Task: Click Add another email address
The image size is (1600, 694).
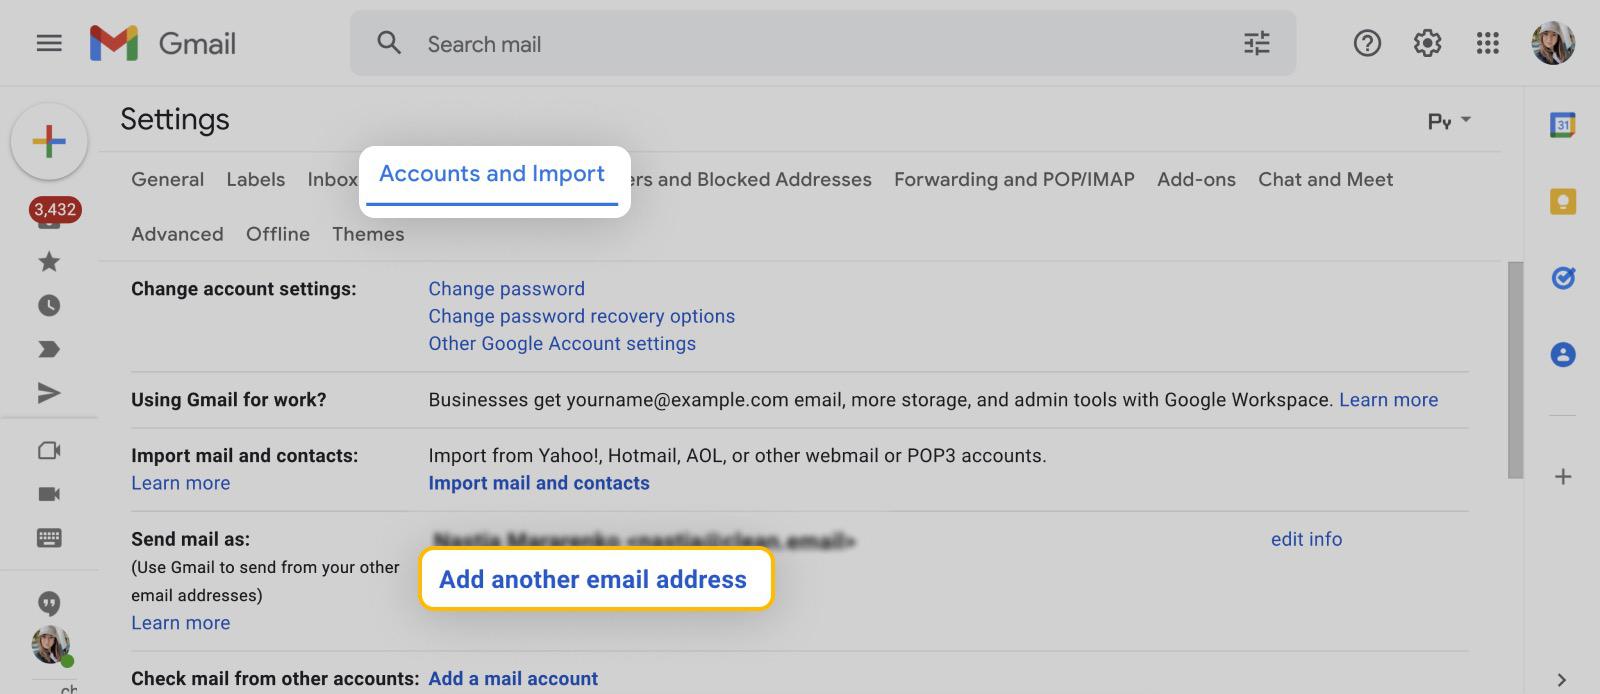Action: click(x=595, y=579)
